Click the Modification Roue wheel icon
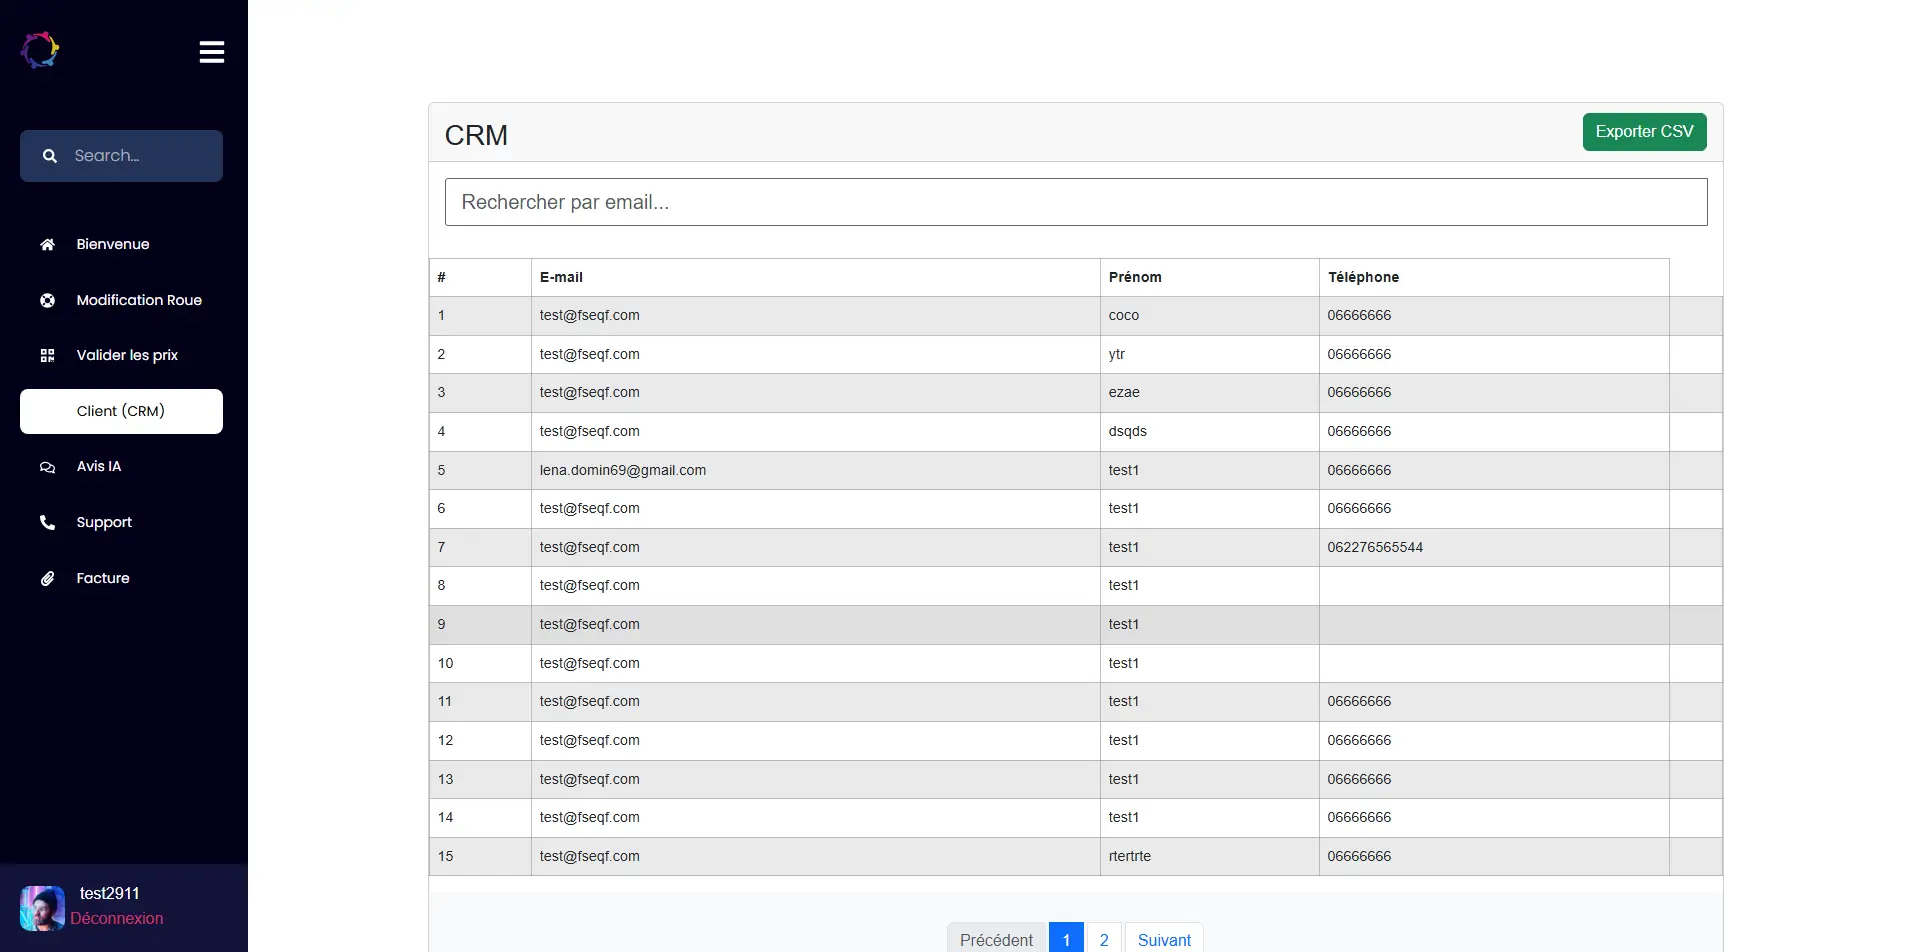 point(47,300)
